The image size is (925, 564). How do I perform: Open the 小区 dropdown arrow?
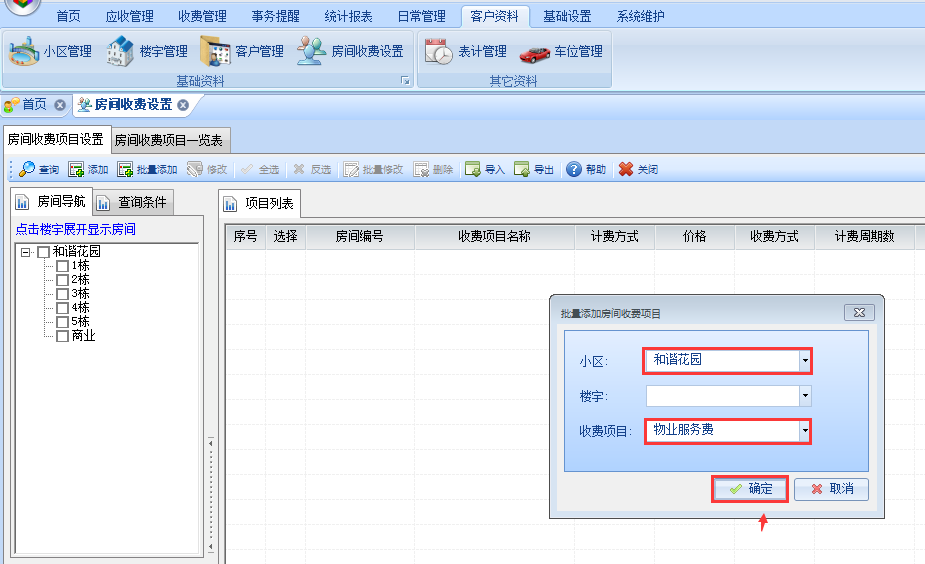[805, 360]
